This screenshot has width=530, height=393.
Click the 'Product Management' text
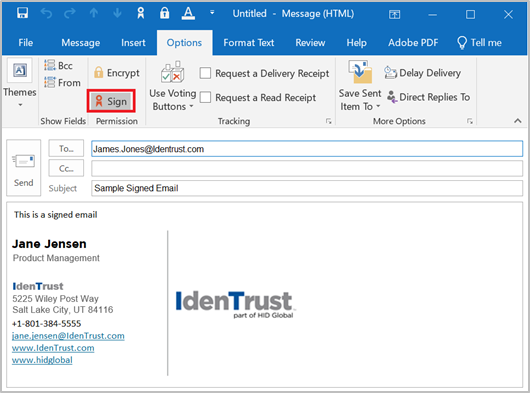click(x=56, y=258)
